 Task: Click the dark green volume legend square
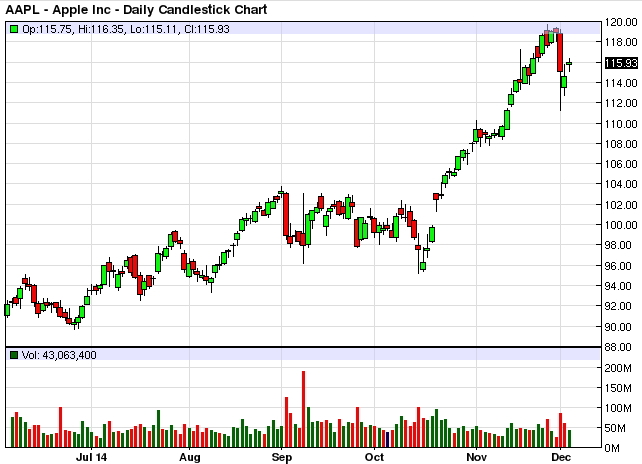14,355
